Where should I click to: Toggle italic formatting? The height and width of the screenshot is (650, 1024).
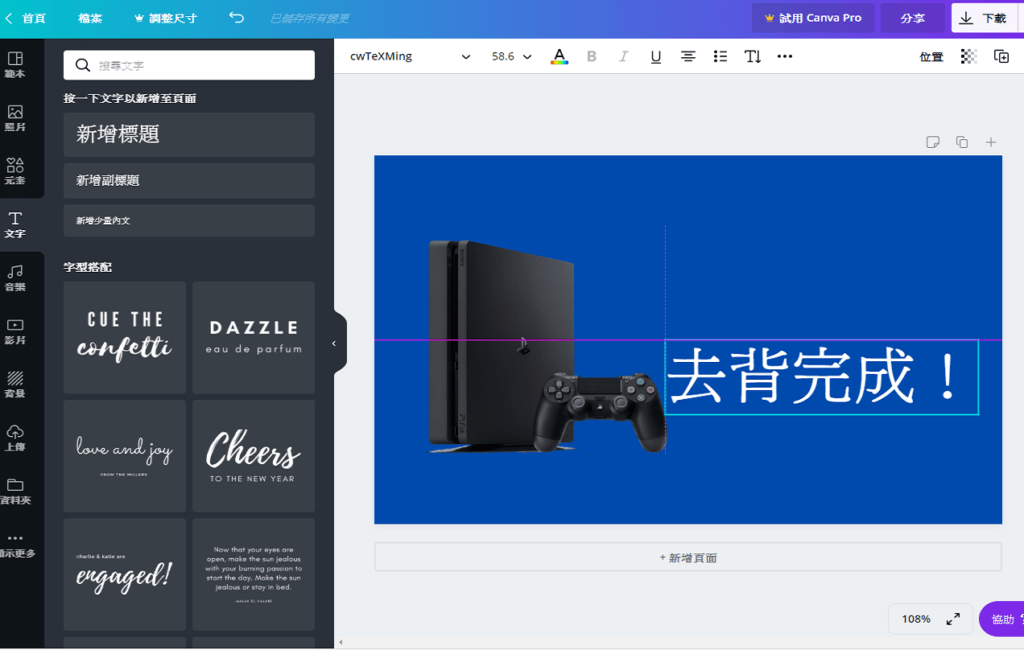(x=624, y=56)
